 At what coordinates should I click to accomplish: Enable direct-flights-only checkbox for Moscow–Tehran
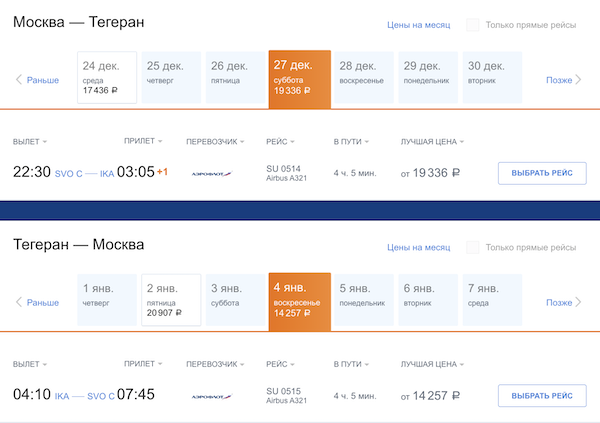472,24
